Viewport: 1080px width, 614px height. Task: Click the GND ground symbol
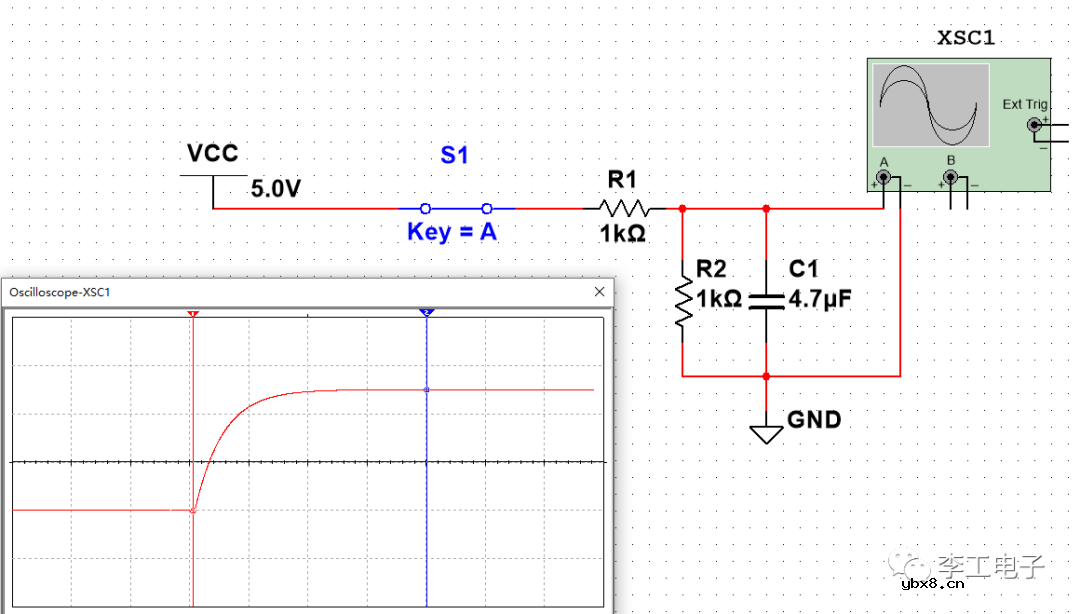tap(766, 432)
